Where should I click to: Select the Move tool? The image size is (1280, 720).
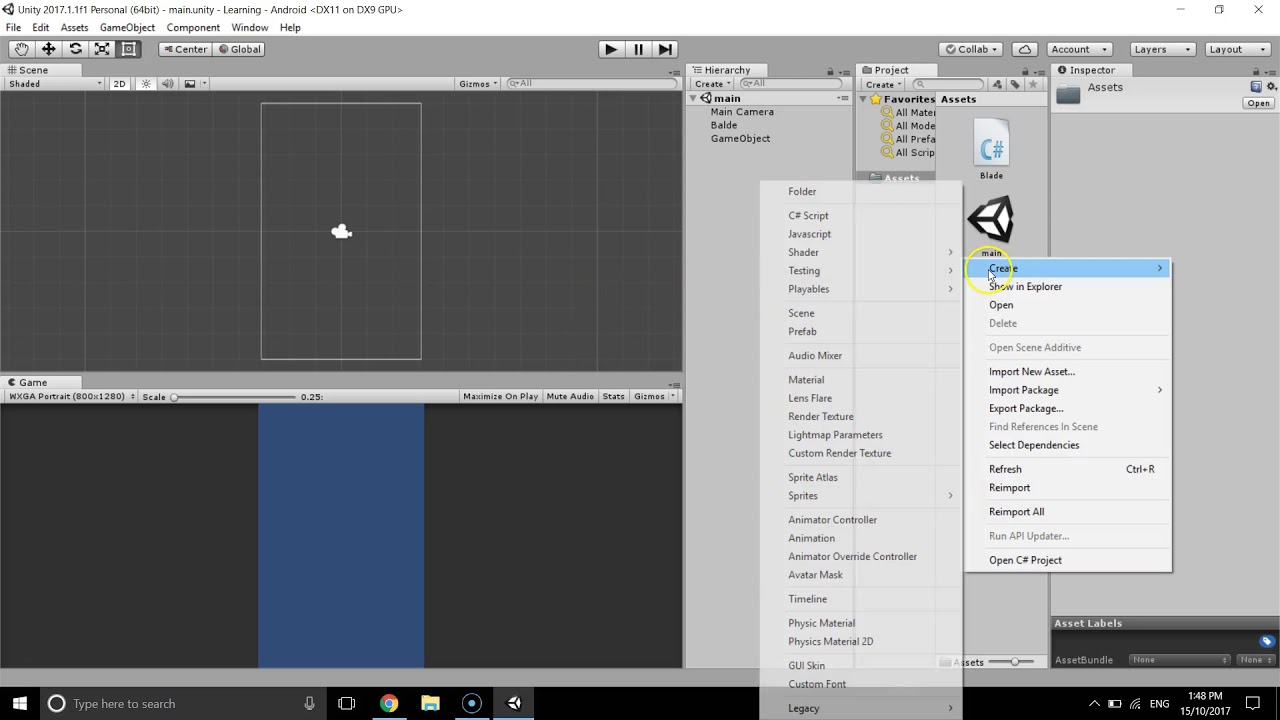[48, 49]
